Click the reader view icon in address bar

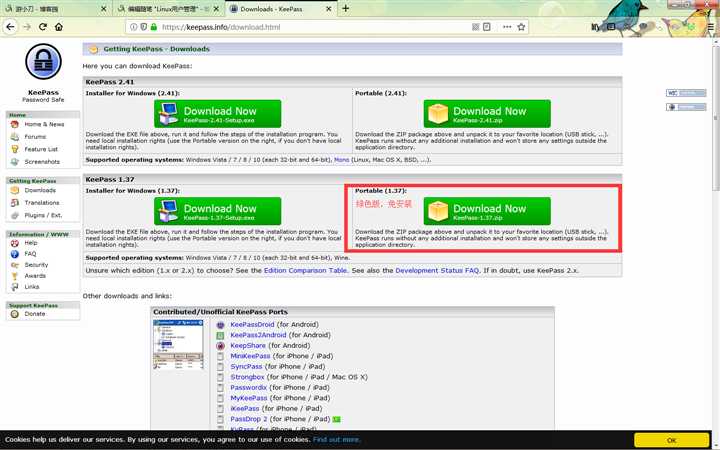tap(487, 27)
